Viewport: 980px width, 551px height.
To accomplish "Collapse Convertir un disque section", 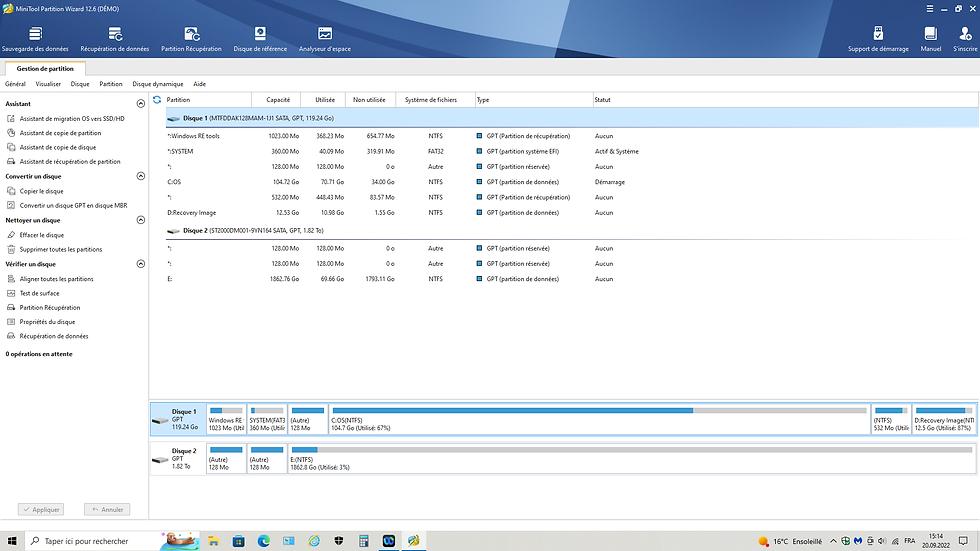I will point(141,177).
